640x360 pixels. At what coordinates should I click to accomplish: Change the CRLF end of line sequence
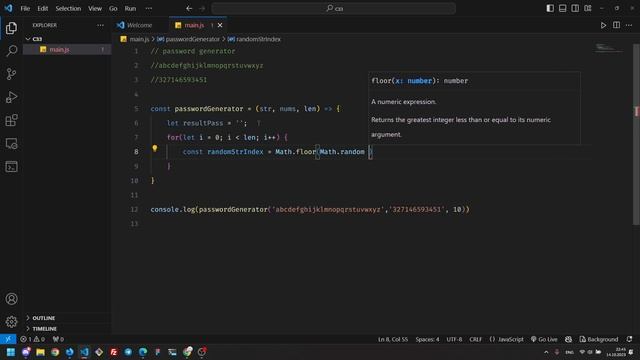(476, 339)
